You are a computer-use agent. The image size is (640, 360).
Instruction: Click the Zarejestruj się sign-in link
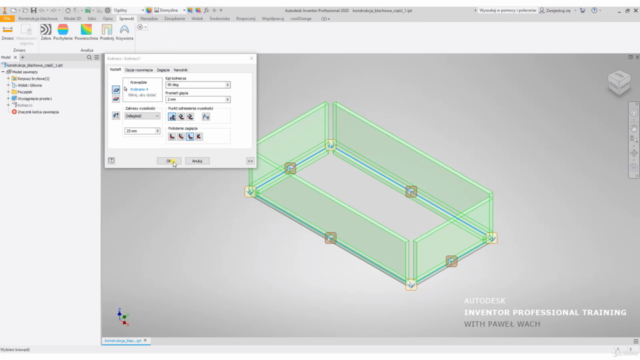point(558,10)
